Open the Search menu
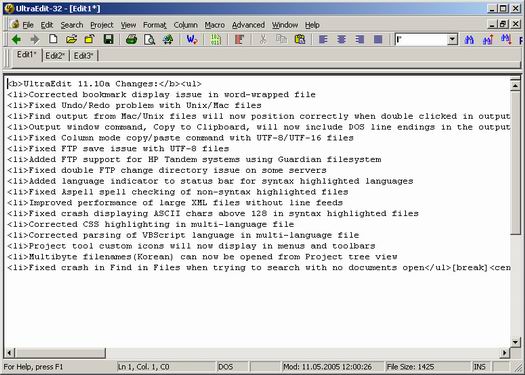The image size is (525, 375). pyautogui.click(x=72, y=25)
